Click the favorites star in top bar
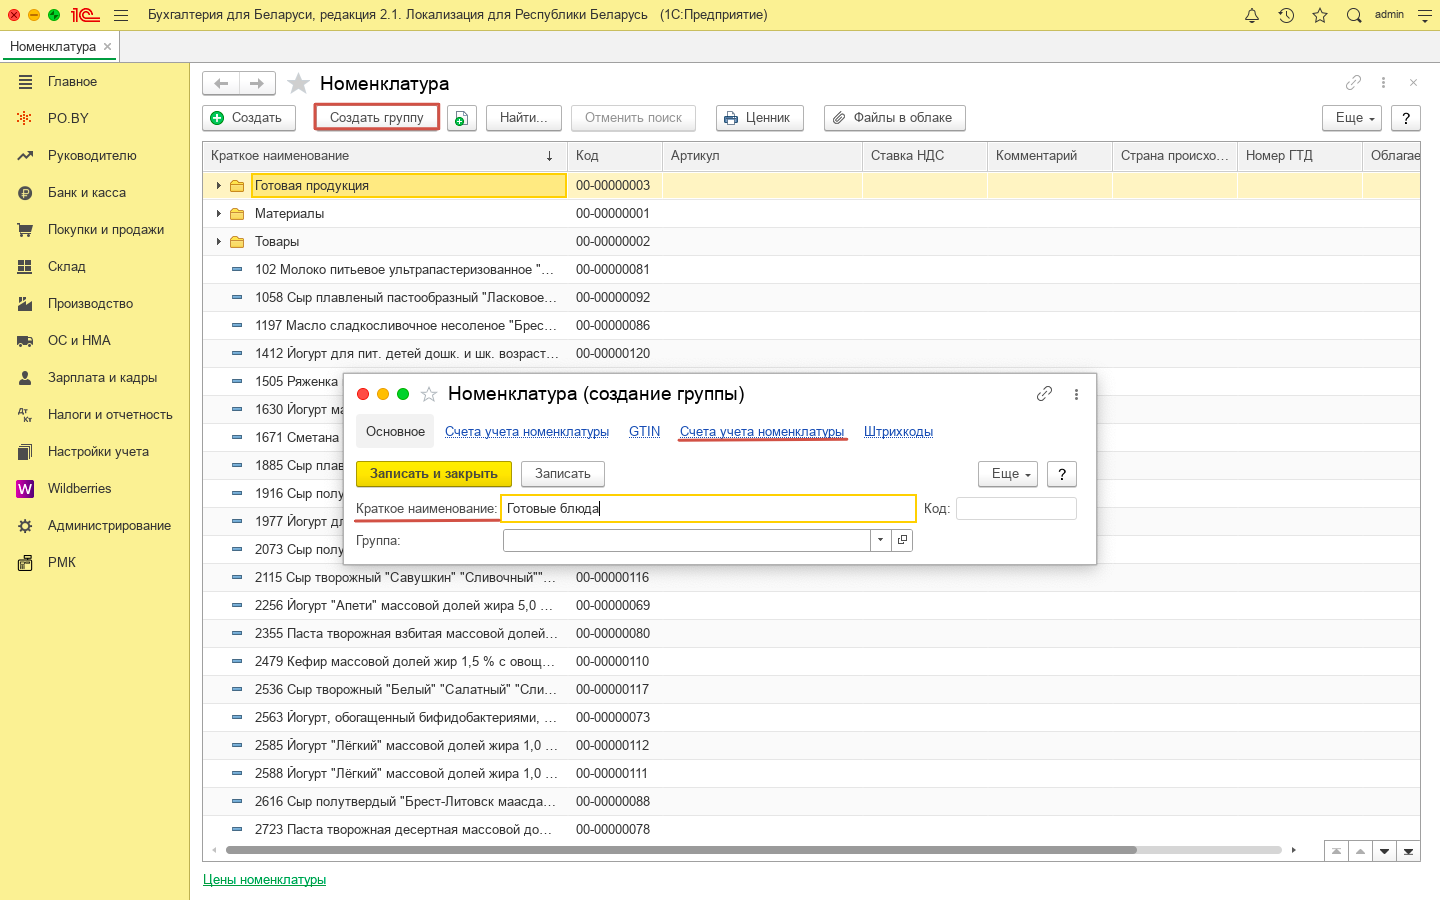 pos(1320,15)
